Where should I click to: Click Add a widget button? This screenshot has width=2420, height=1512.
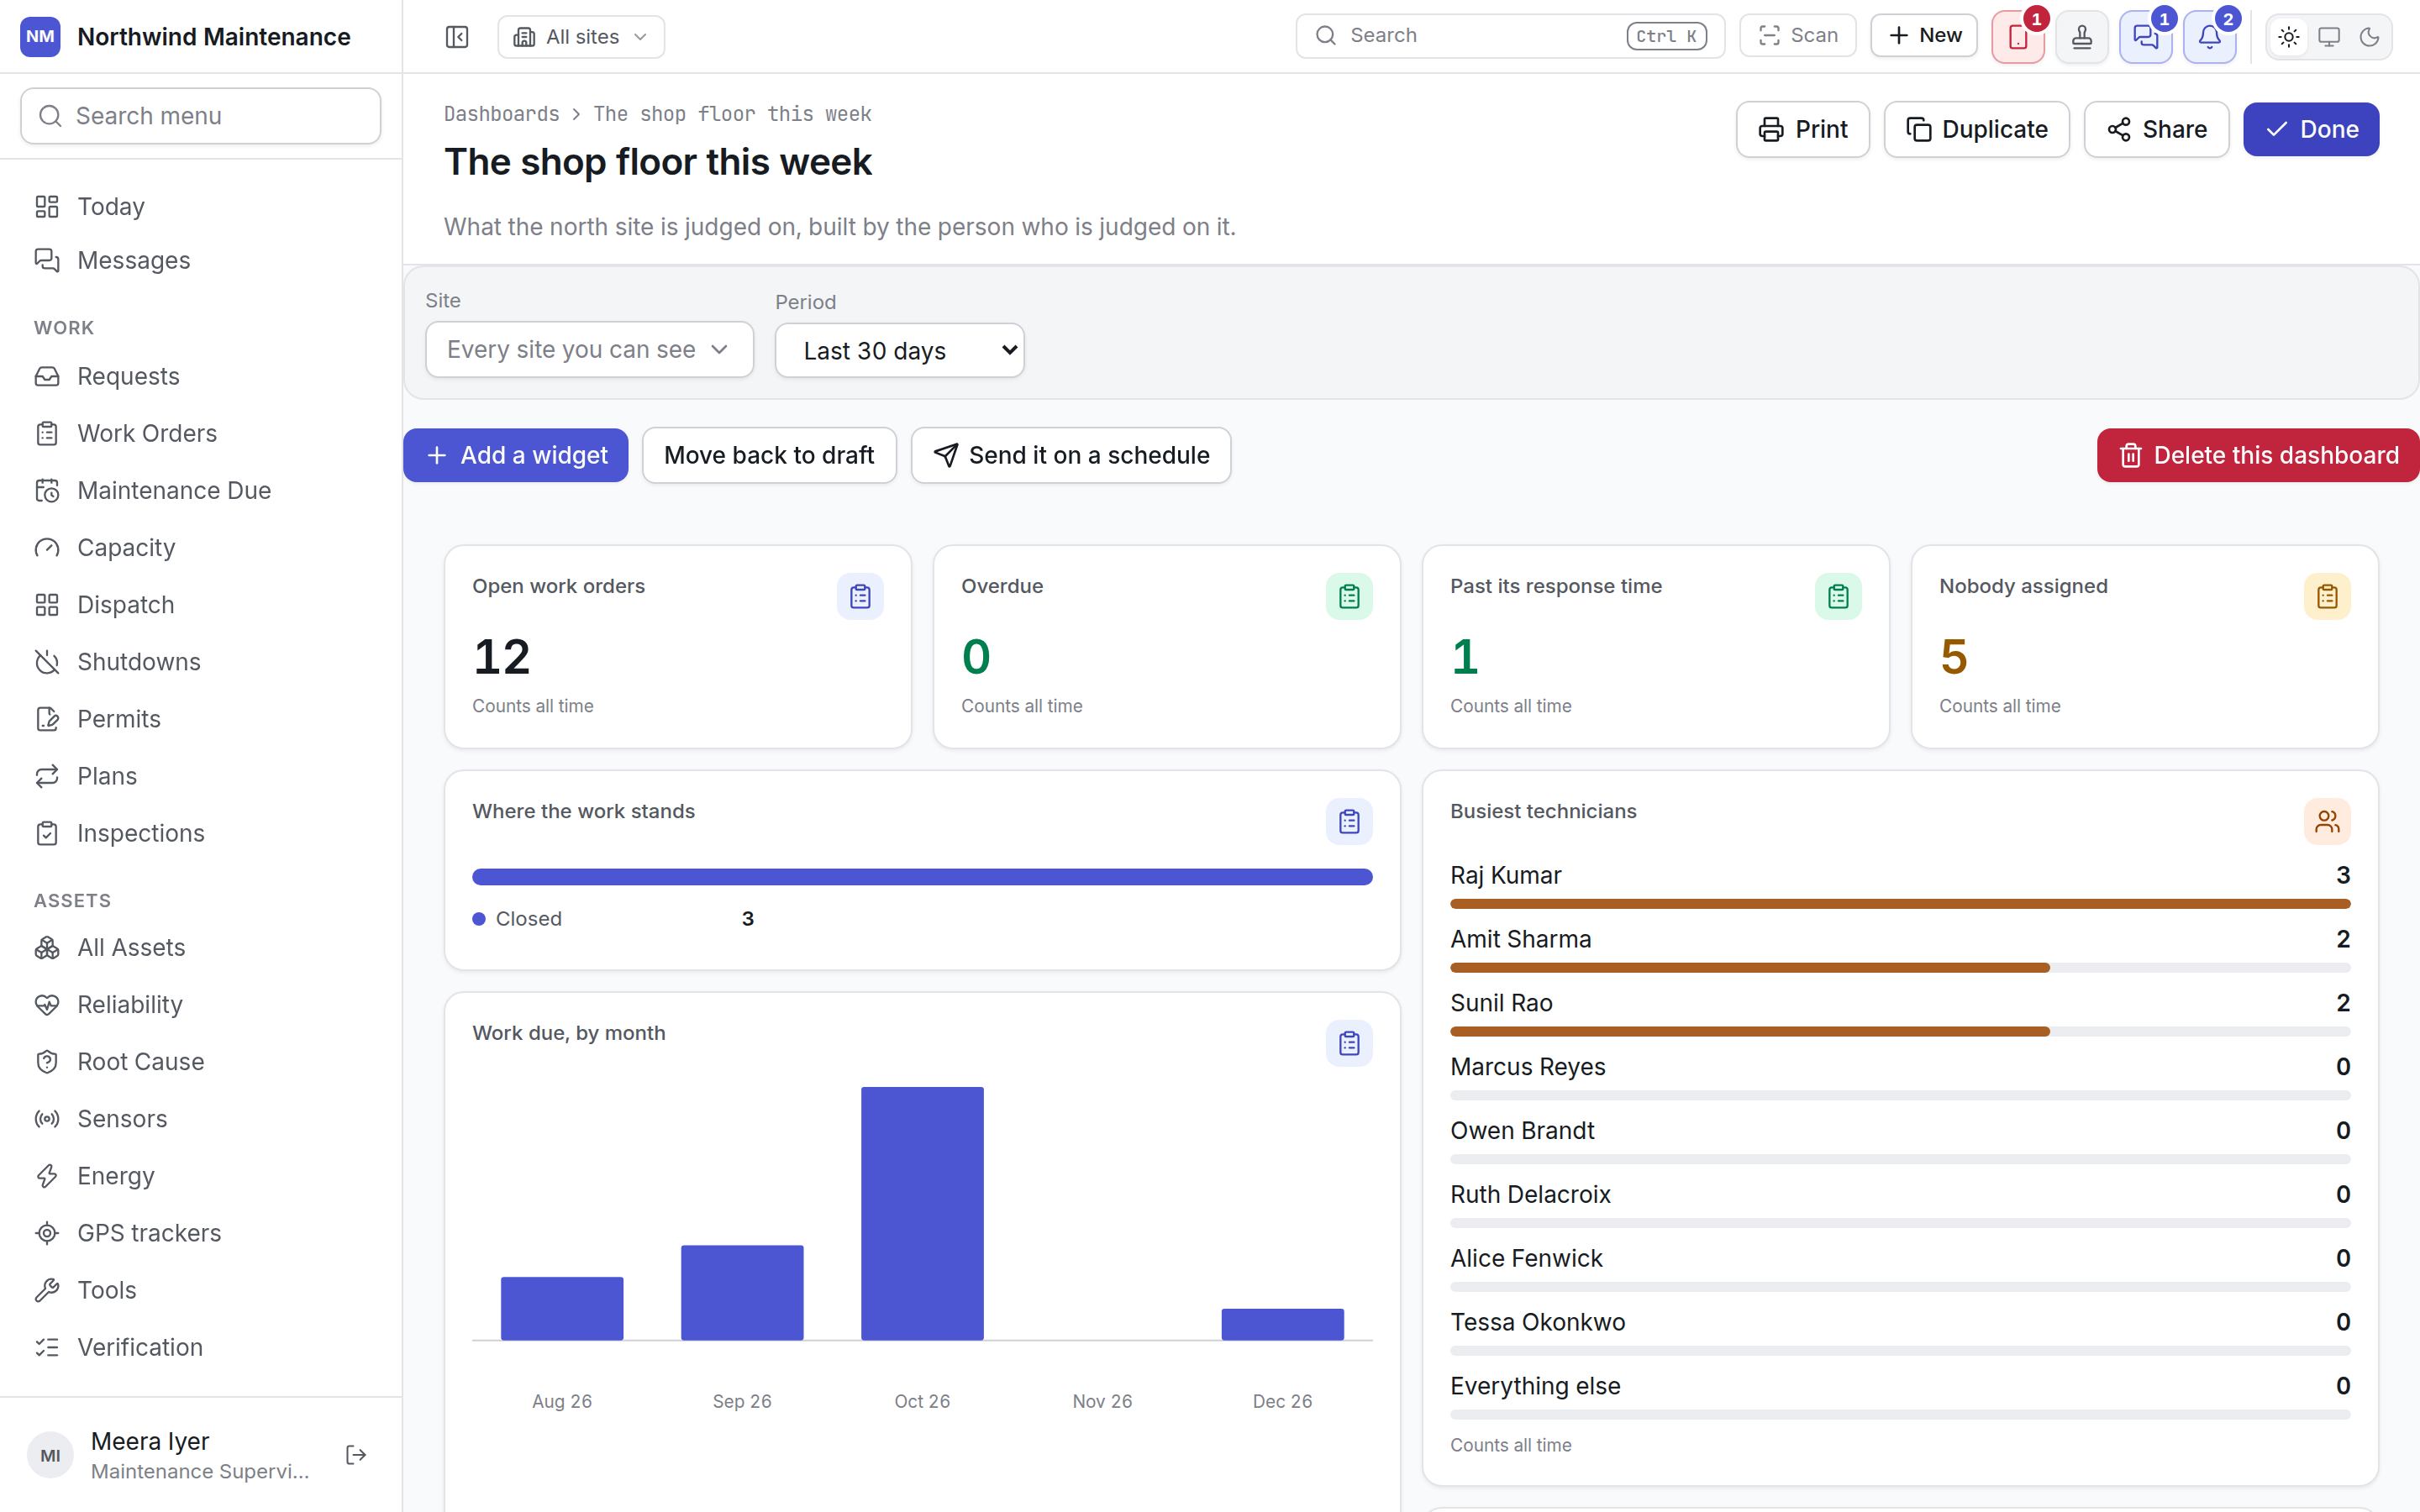pyautogui.click(x=516, y=455)
